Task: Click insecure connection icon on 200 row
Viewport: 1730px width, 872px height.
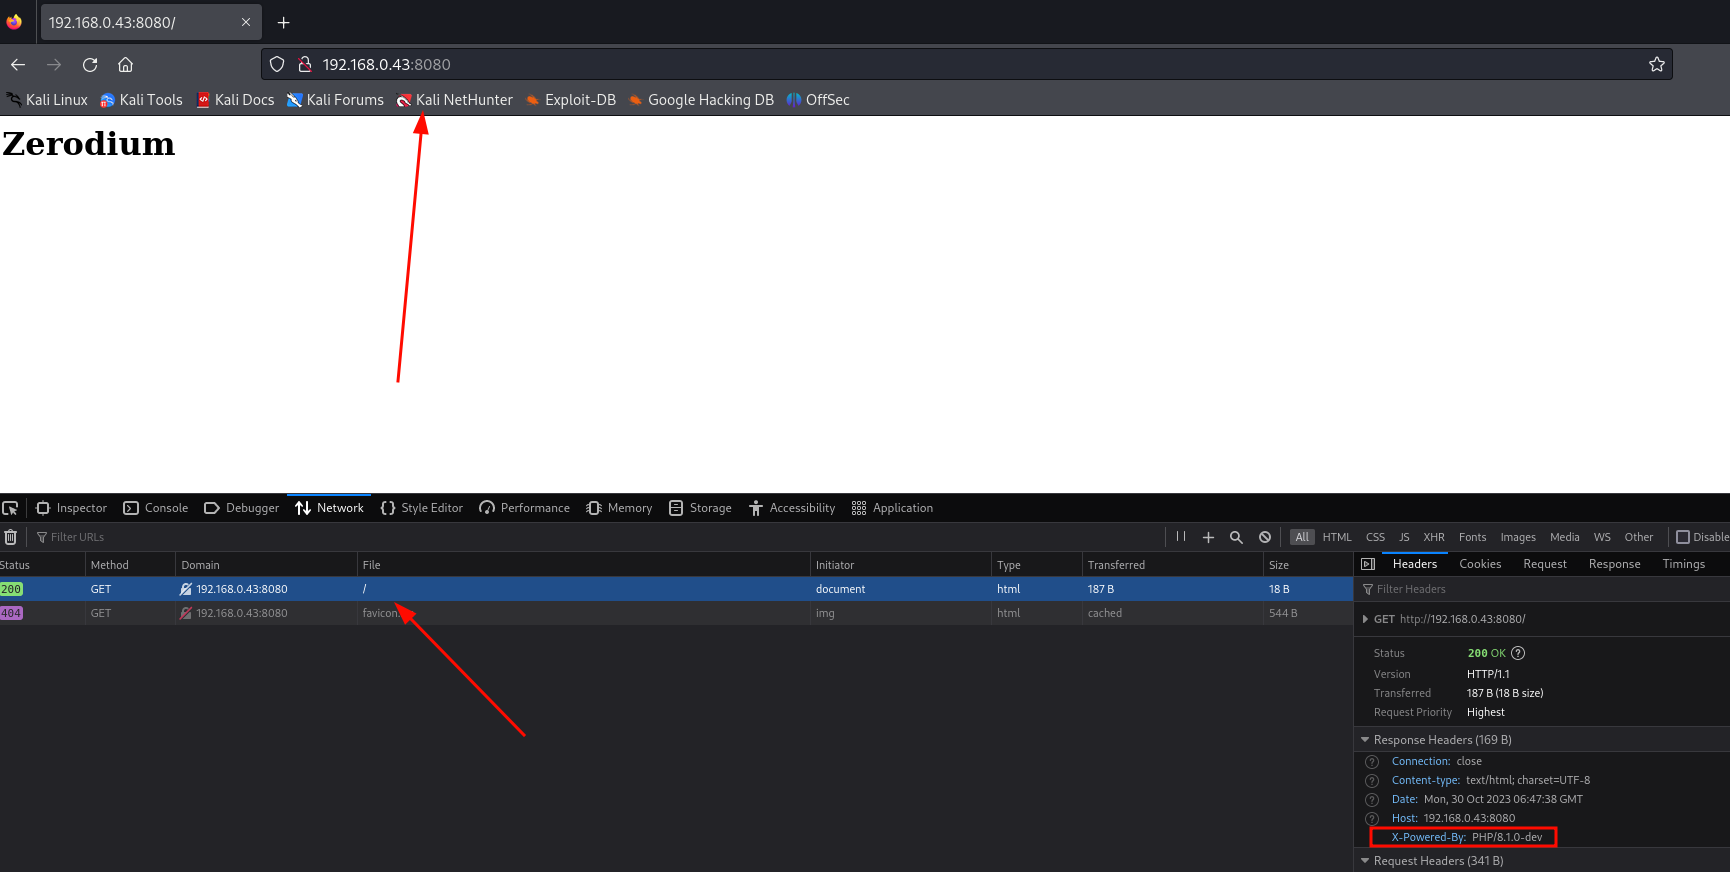Action: [186, 589]
